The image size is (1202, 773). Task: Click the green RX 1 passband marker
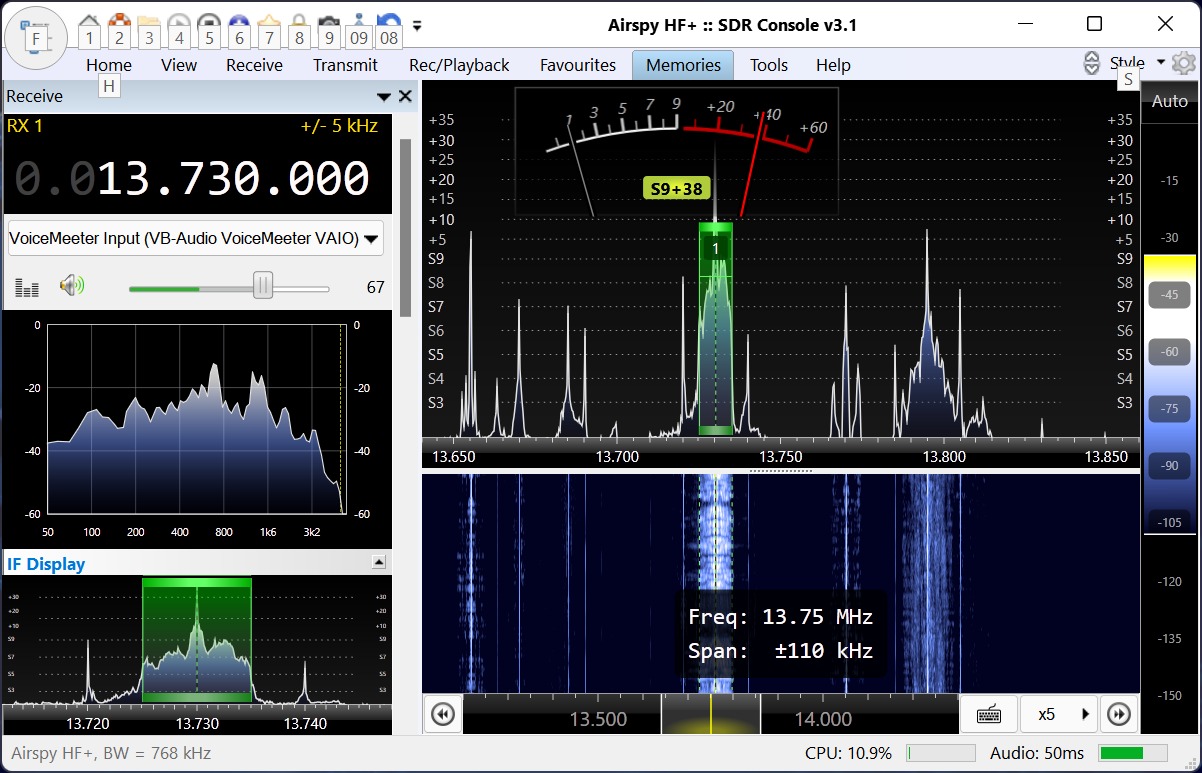click(715, 329)
